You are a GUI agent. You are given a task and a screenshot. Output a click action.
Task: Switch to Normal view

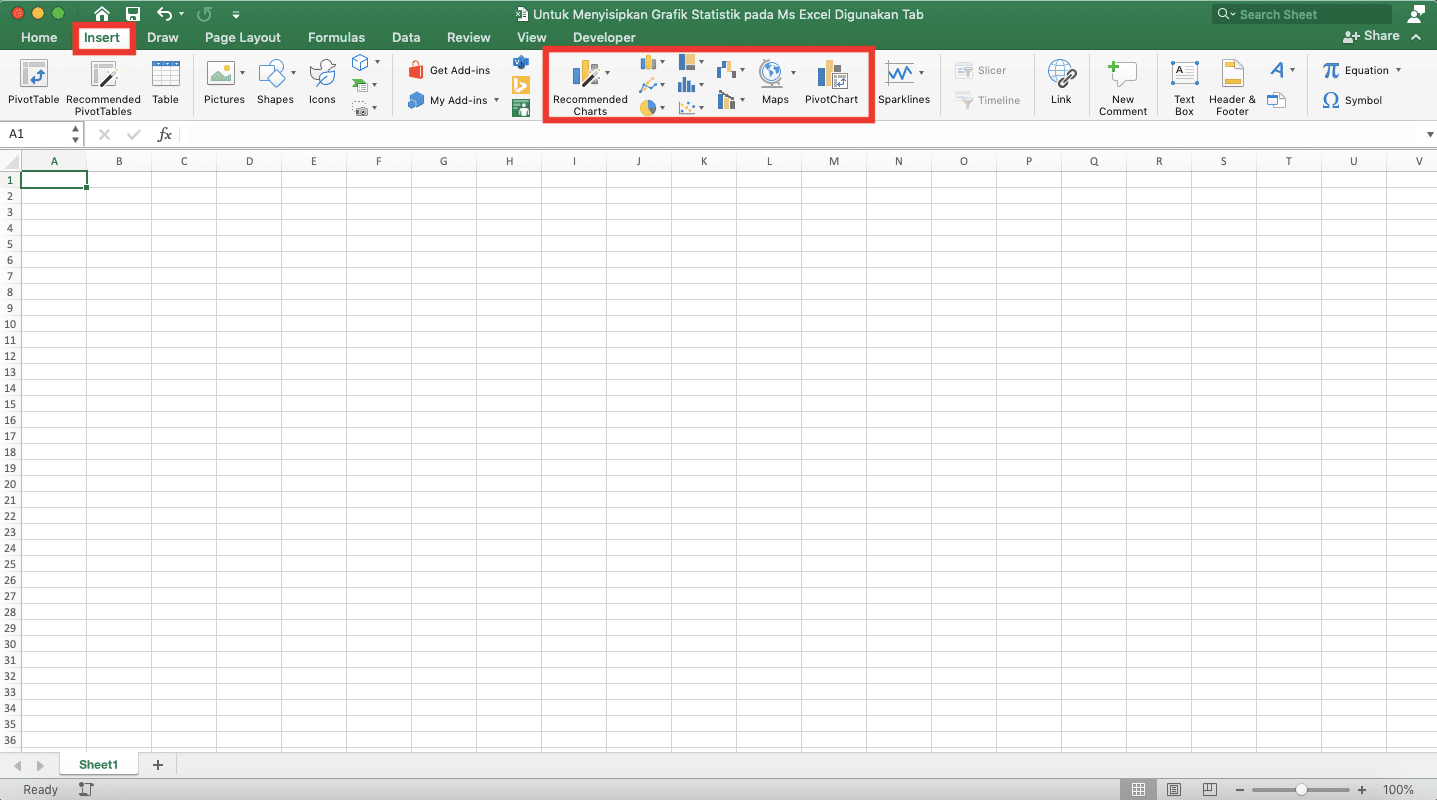pos(1139,790)
